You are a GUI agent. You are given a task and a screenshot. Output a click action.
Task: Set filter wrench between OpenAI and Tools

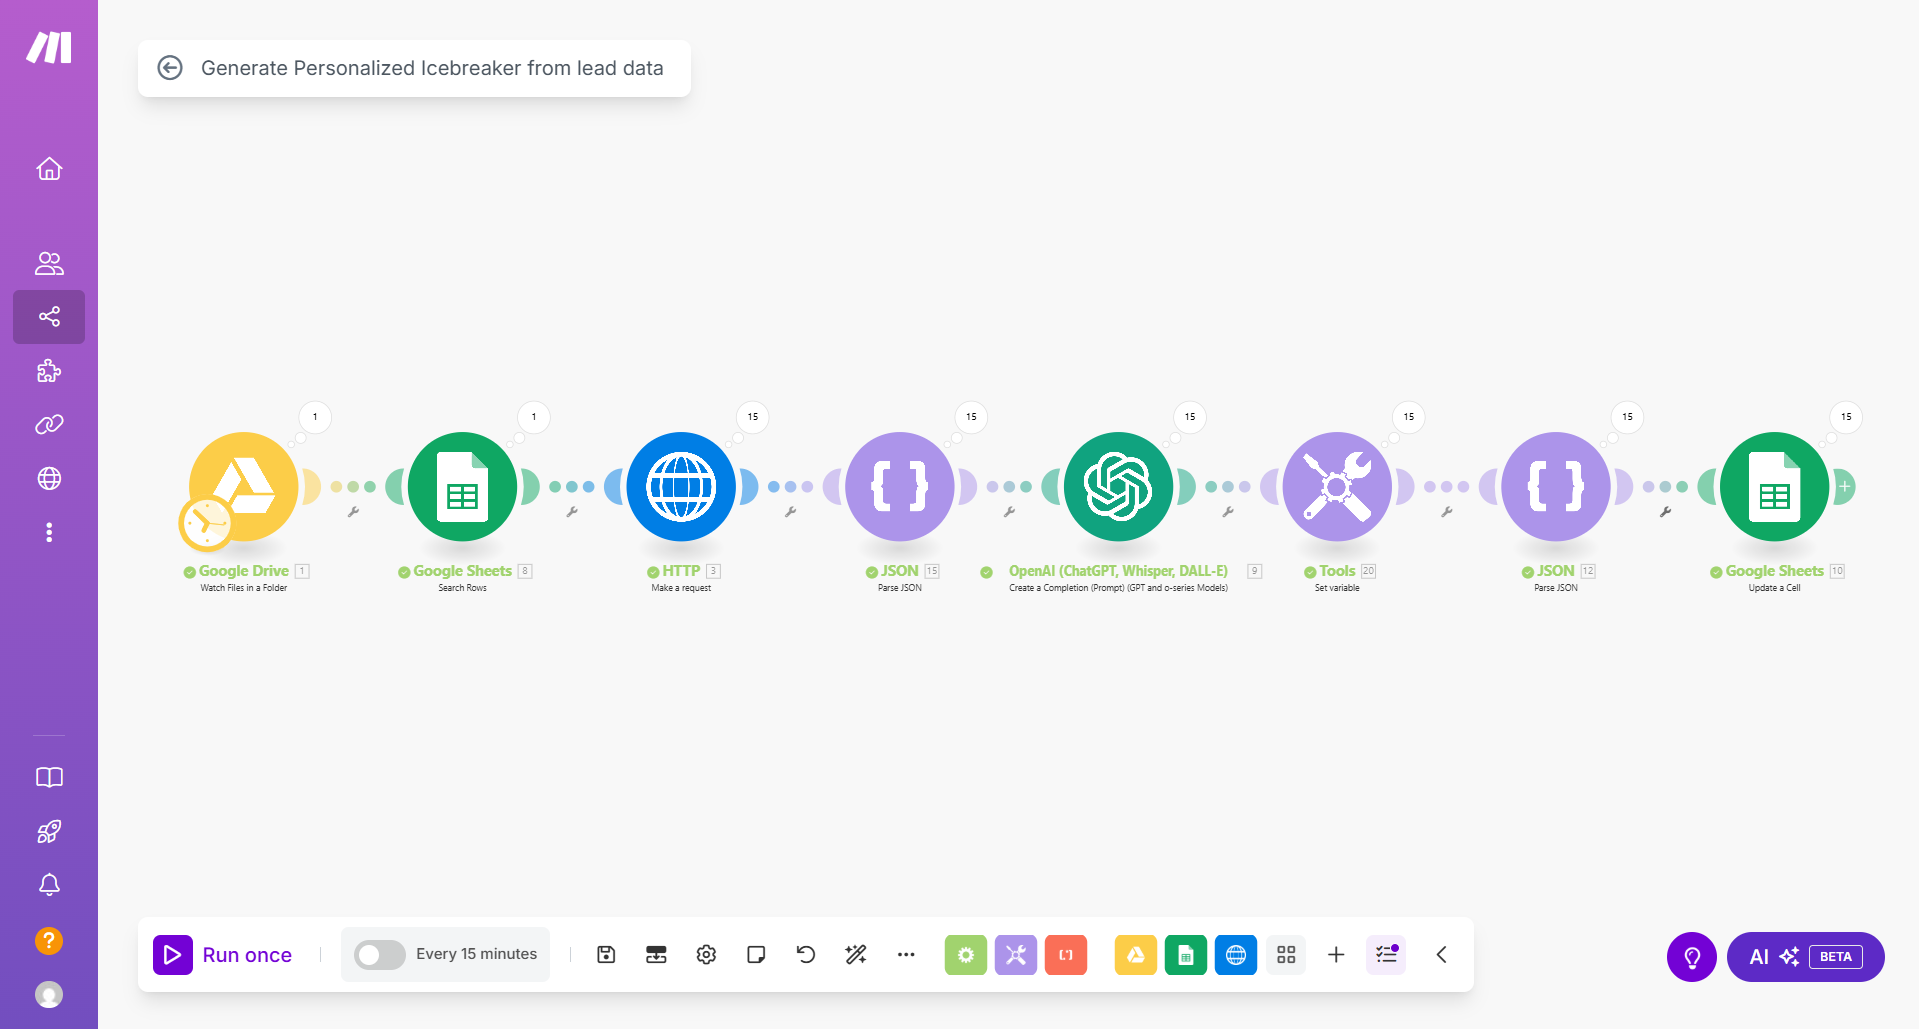[1228, 512]
